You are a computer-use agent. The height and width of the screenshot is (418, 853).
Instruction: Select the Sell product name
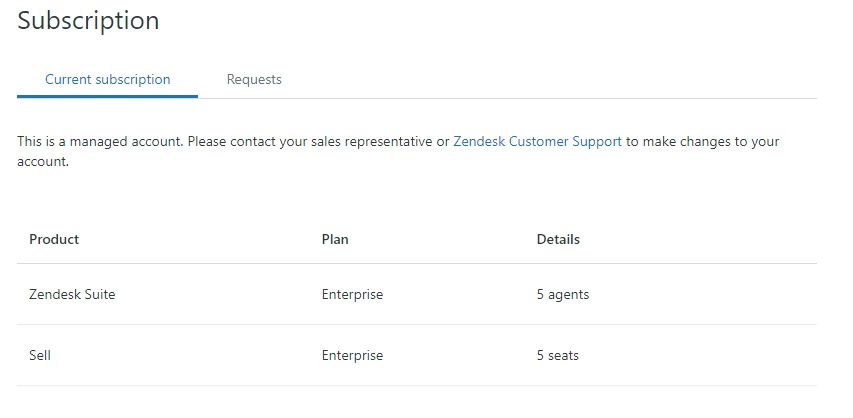point(40,356)
